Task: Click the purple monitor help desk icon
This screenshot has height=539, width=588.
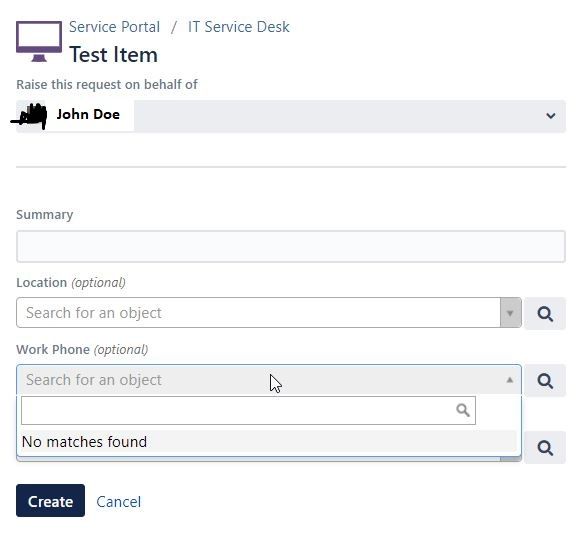Action: (39, 41)
